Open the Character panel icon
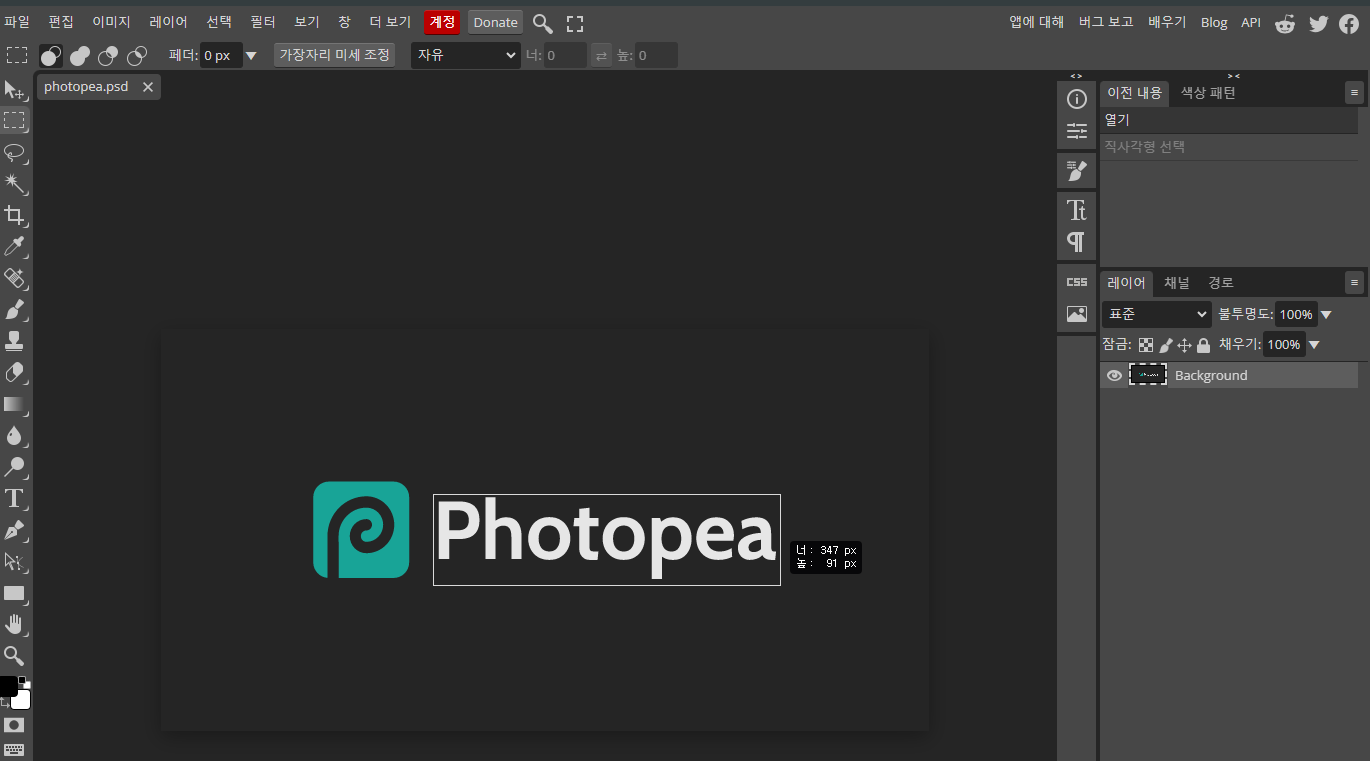This screenshot has width=1370, height=761. point(1077,210)
